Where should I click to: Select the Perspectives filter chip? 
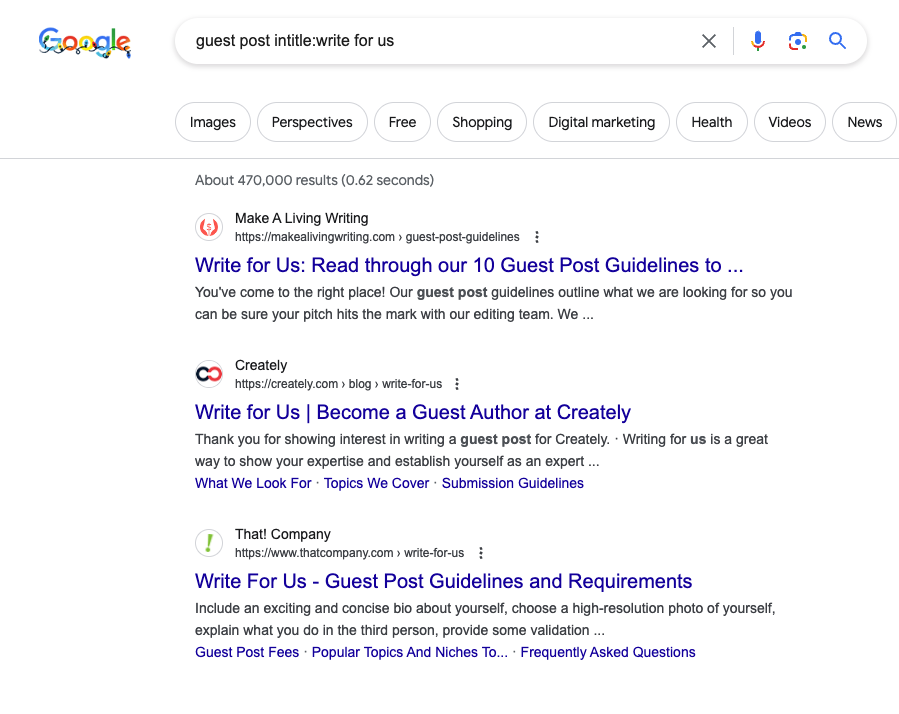pos(312,122)
